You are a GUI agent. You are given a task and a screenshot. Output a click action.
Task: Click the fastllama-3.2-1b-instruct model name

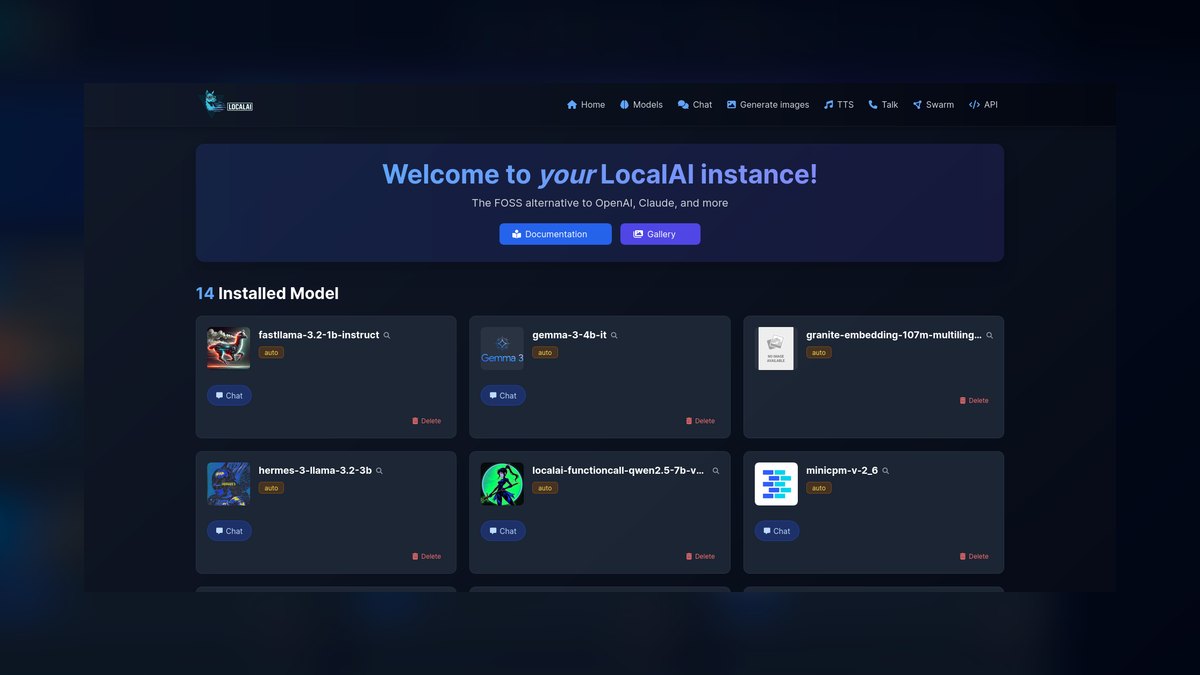tap(319, 335)
